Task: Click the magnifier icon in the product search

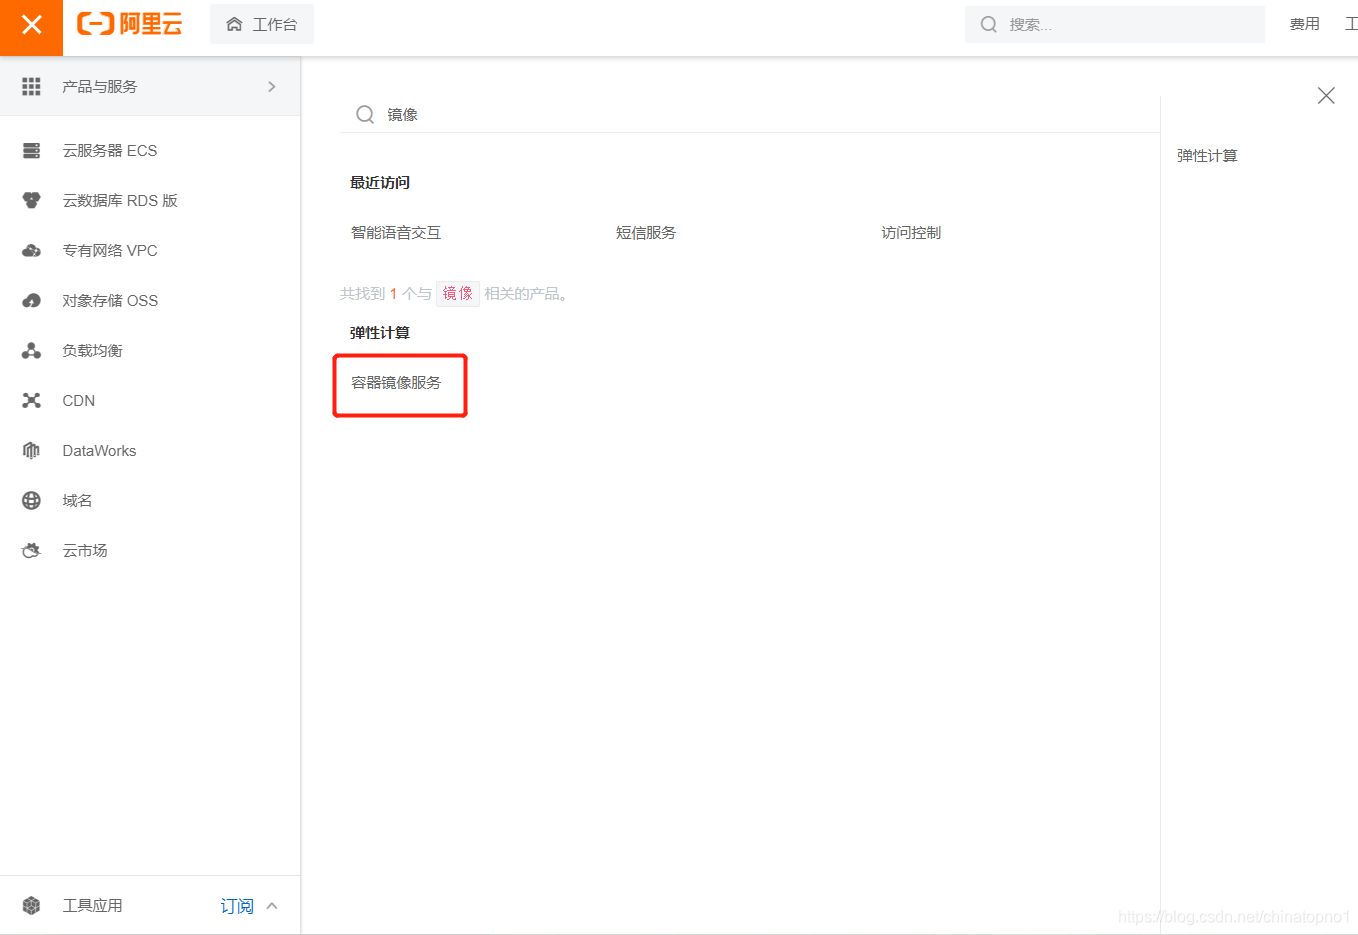Action: click(x=366, y=115)
